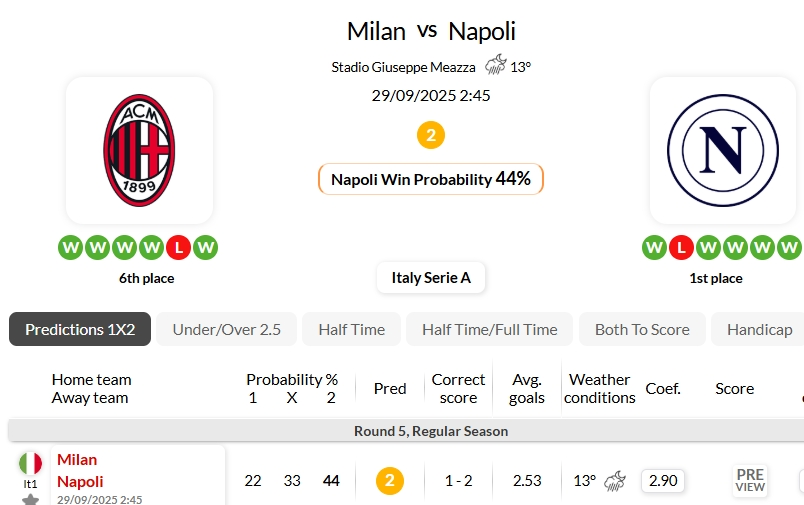This screenshot has width=804, height=505.
Task: Click the Italy Serie A league button
Action: click(x=431, y=278)
